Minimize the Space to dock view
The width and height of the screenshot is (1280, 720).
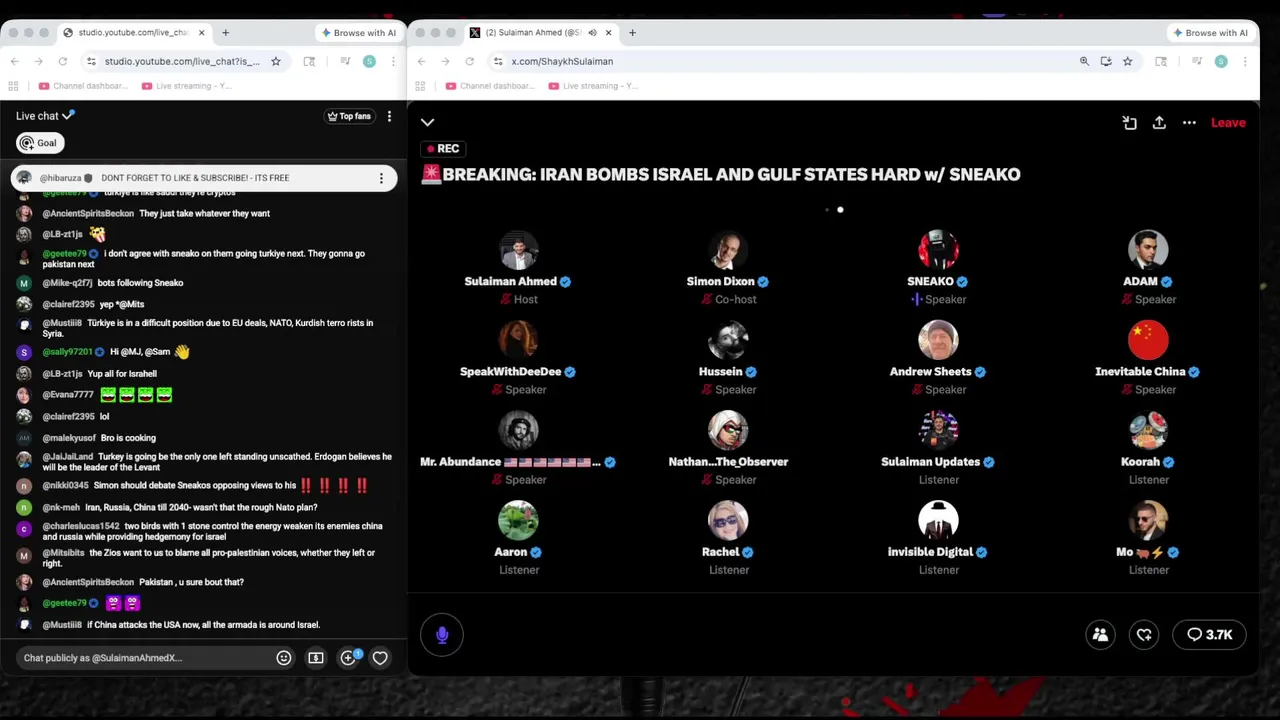coord(1129,123)
